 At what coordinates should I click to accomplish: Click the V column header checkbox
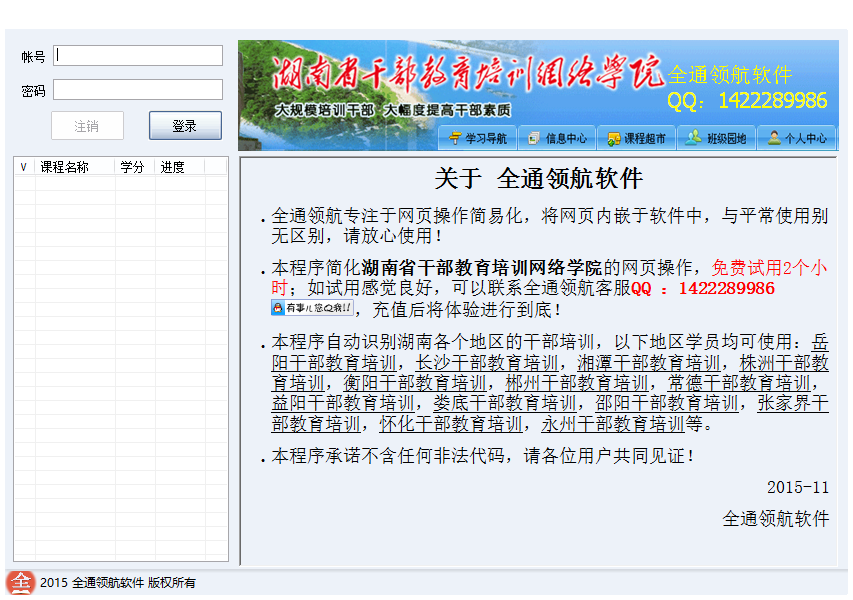(x=24, y=167)
